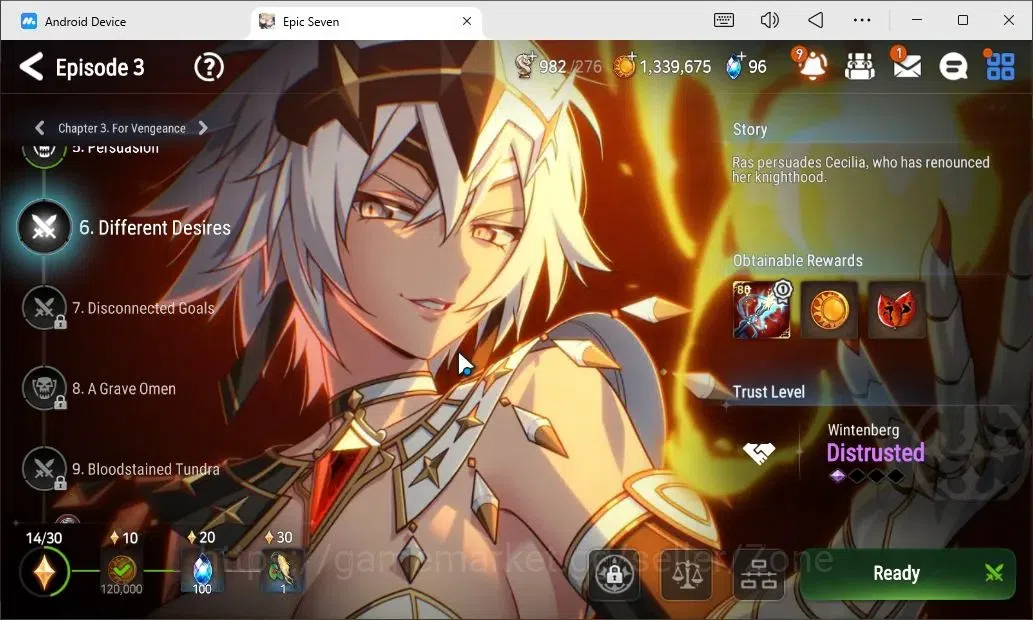This screenshot has width=1033, height=620.
Task: Open the emulator keyboard icon
Action: 723,20
